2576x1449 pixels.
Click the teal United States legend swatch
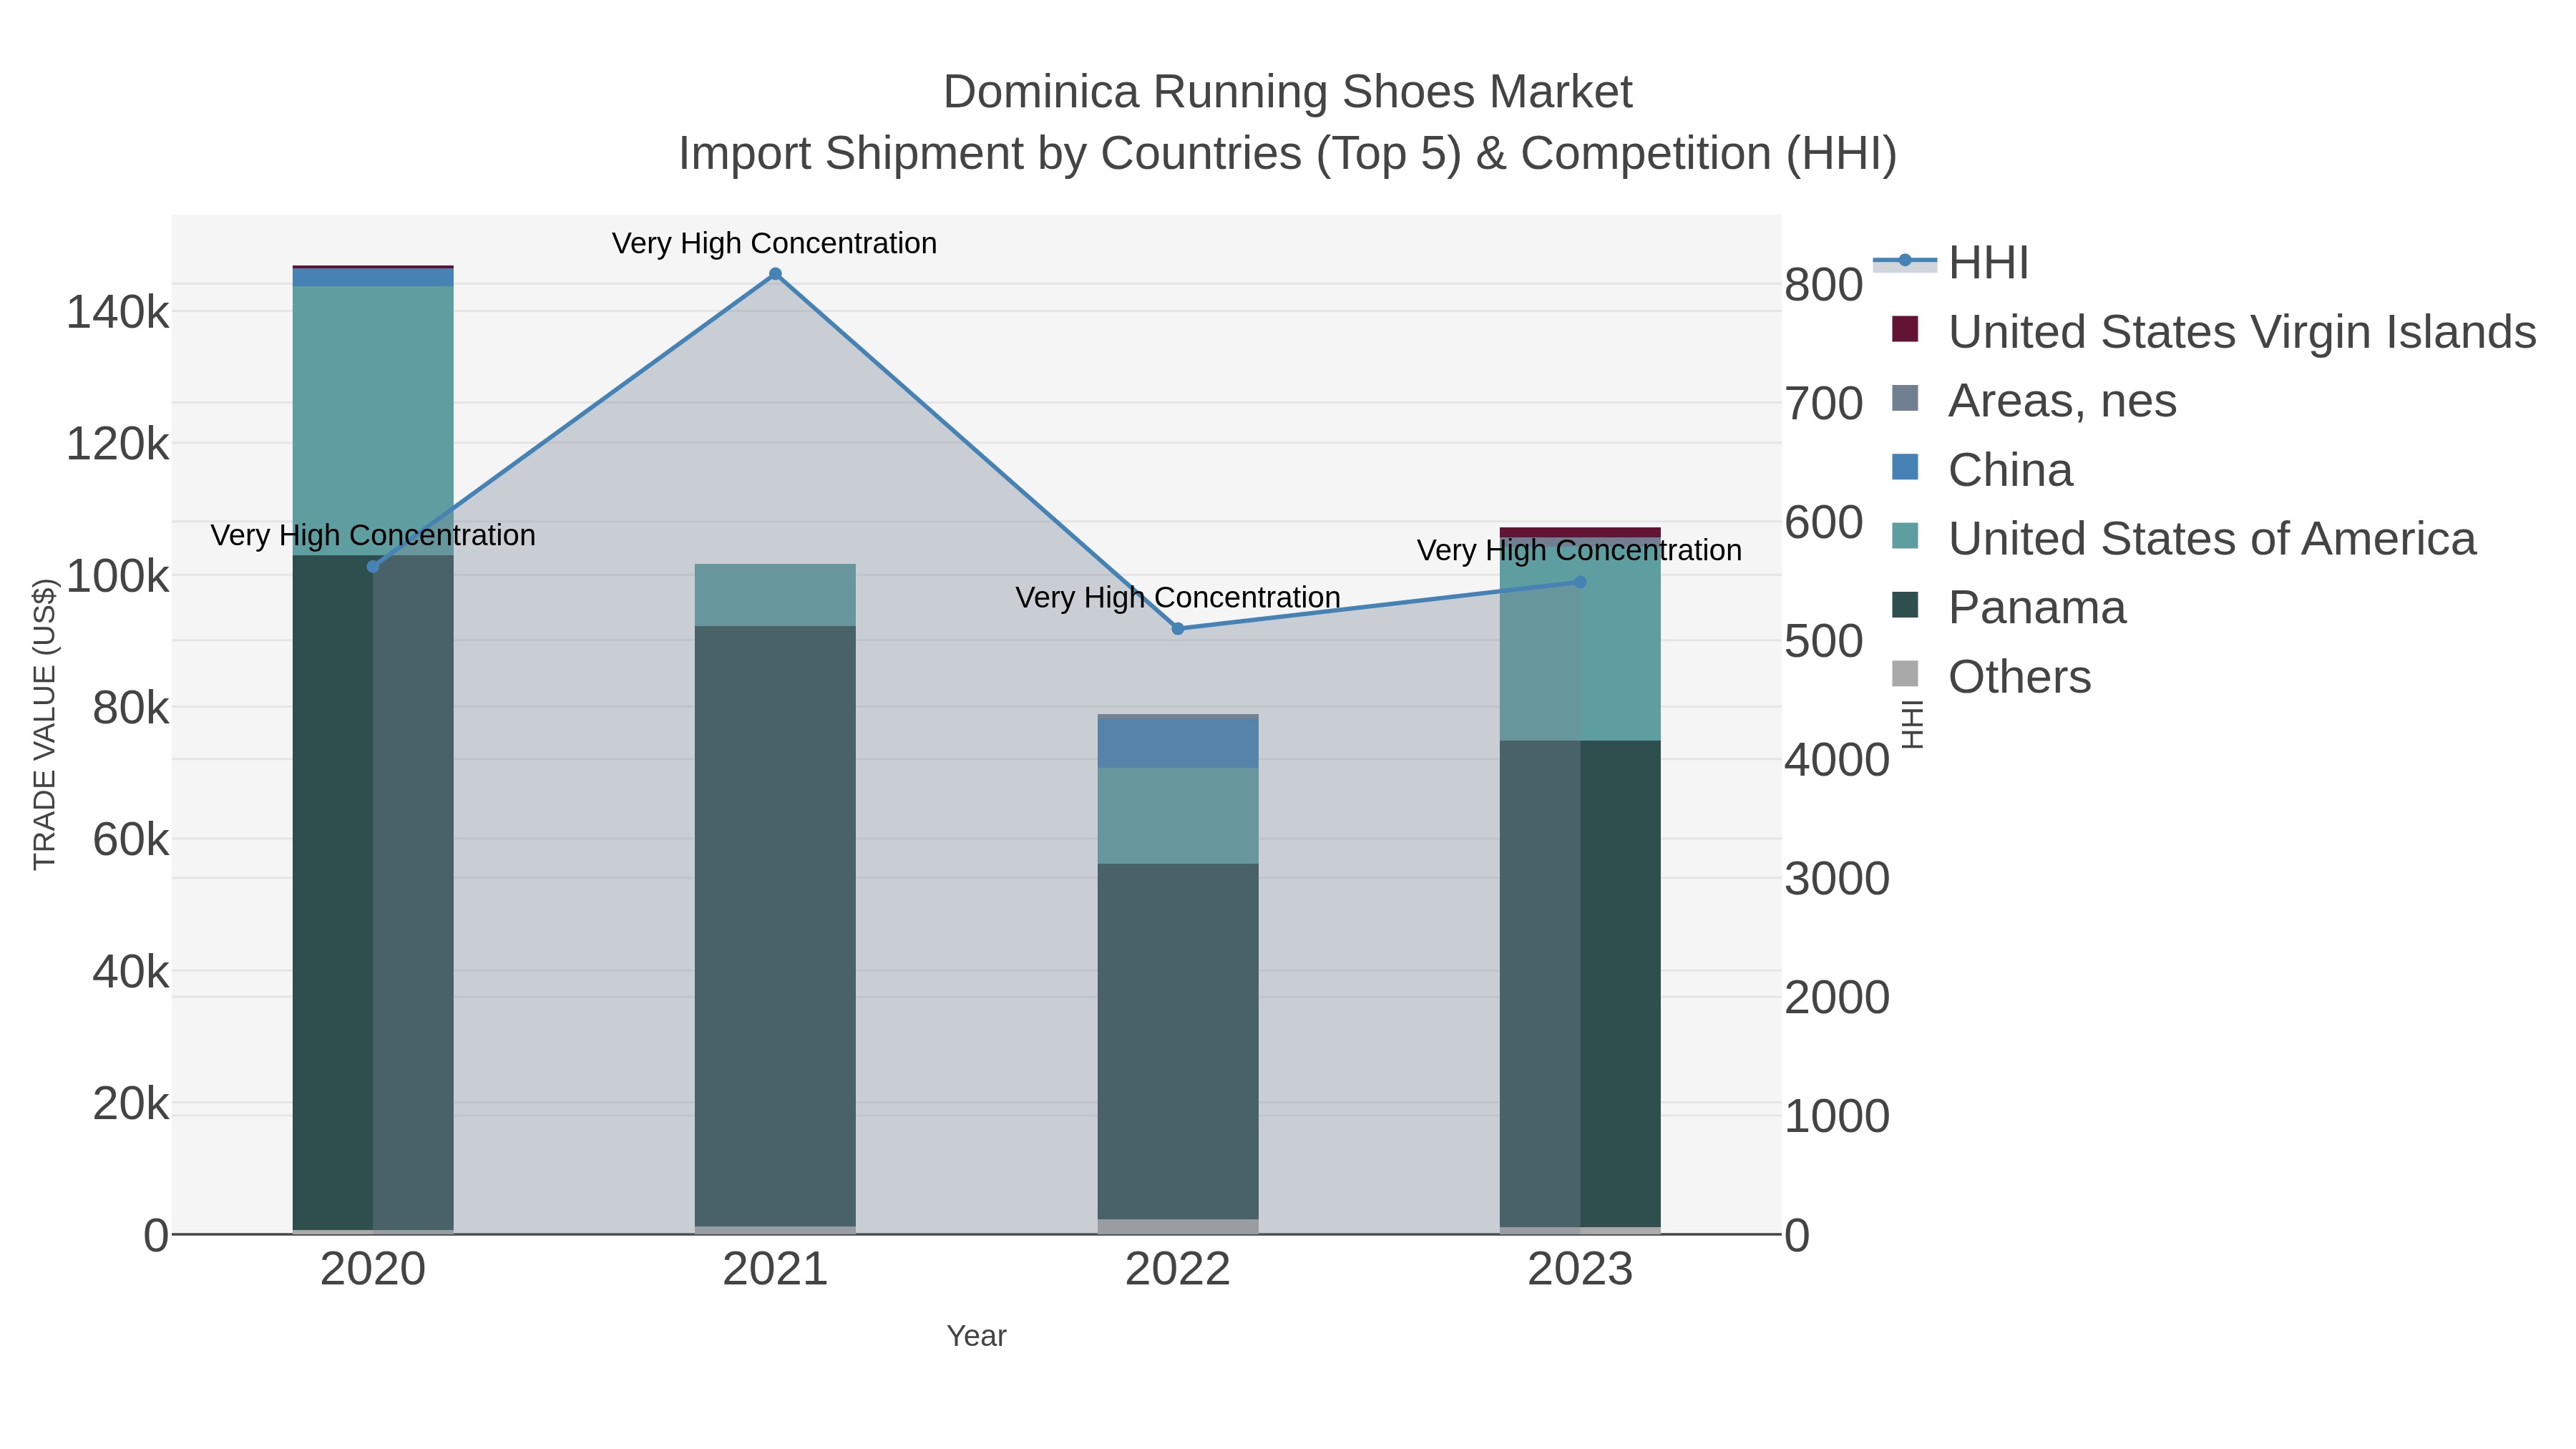pyautogui.click(x=1905, y=535)
